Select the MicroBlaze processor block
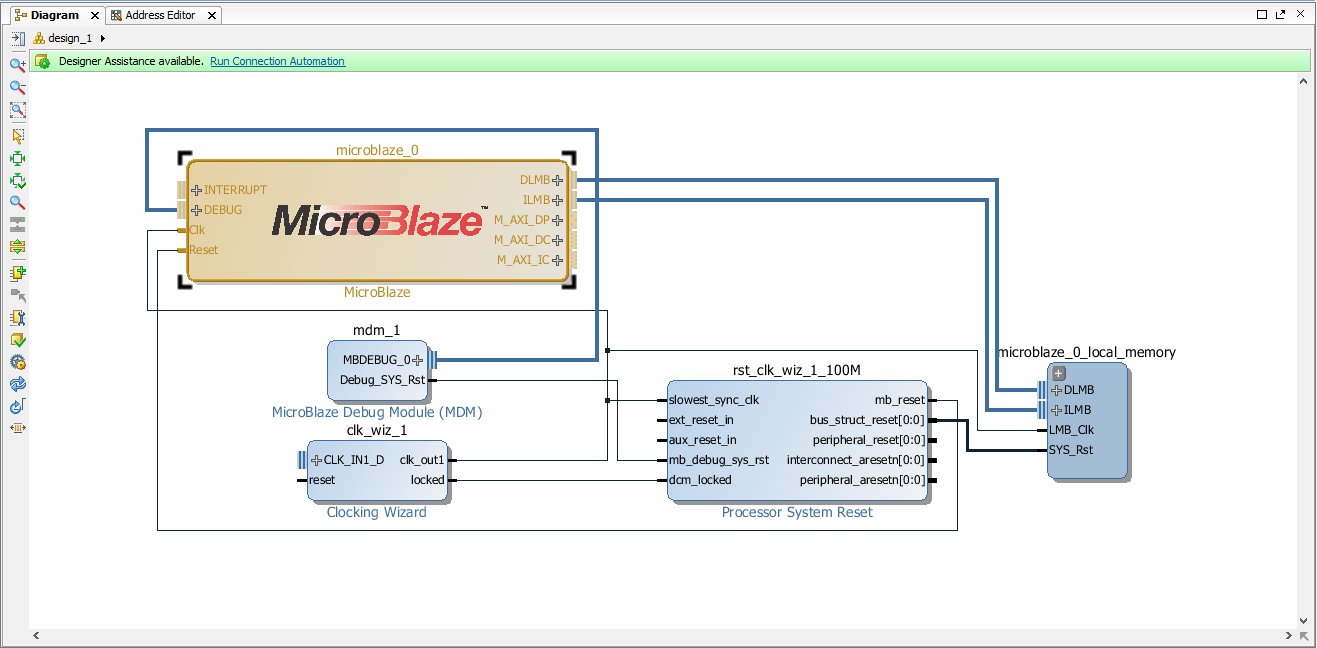Screen dimensions: 1317x648 point(377,221)
